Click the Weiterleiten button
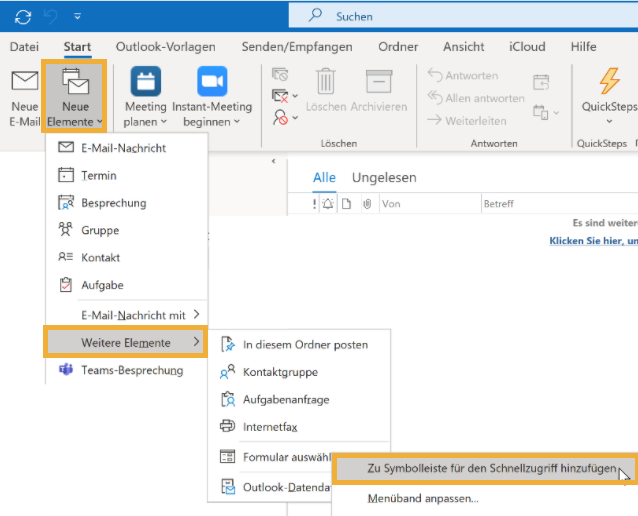The image size is (638, 516). point(467,121)
